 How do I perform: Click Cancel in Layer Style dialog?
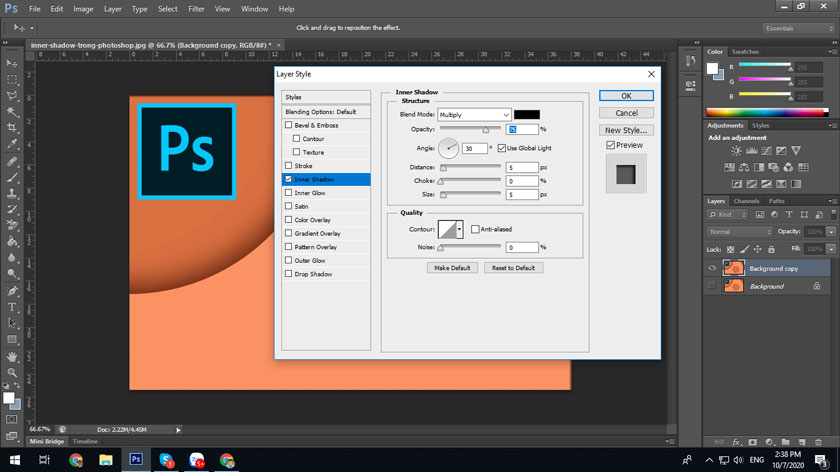[x=626, y=113]
